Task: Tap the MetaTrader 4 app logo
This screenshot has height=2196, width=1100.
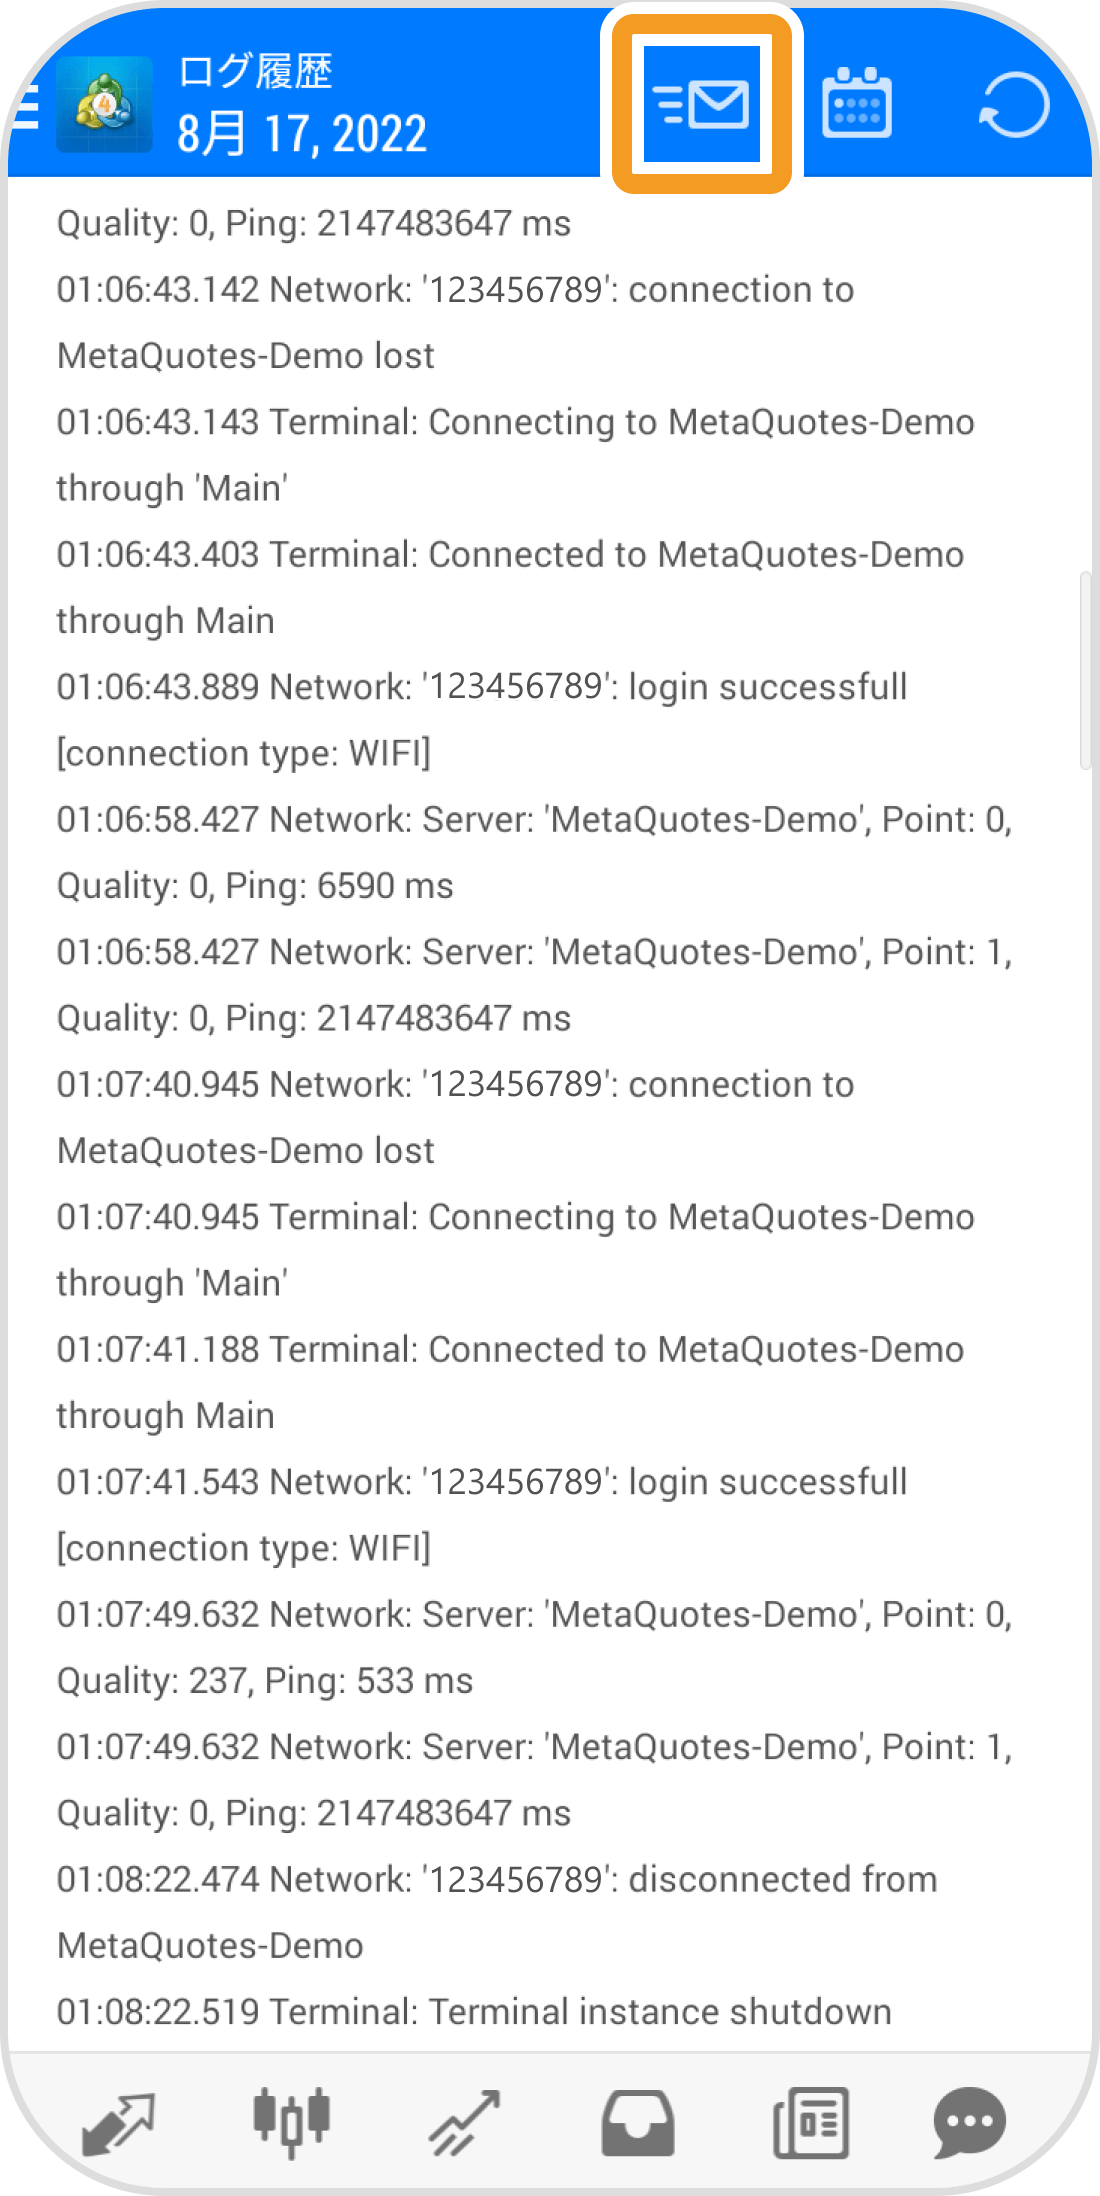Action: click(104, 105)
